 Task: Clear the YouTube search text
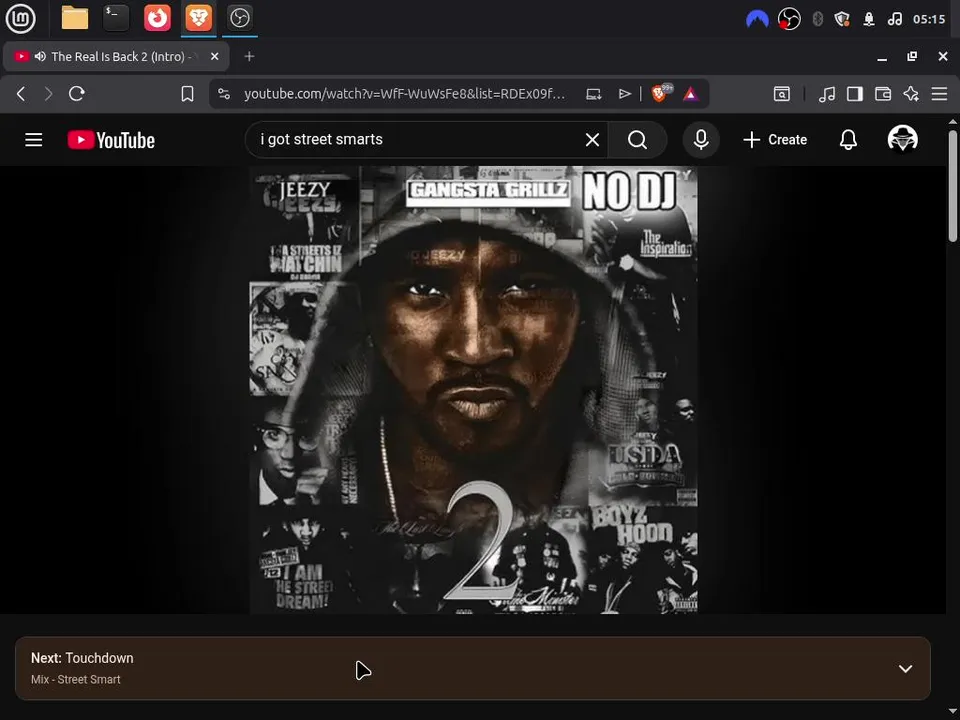pyautogui.click(x=592, y=140)
